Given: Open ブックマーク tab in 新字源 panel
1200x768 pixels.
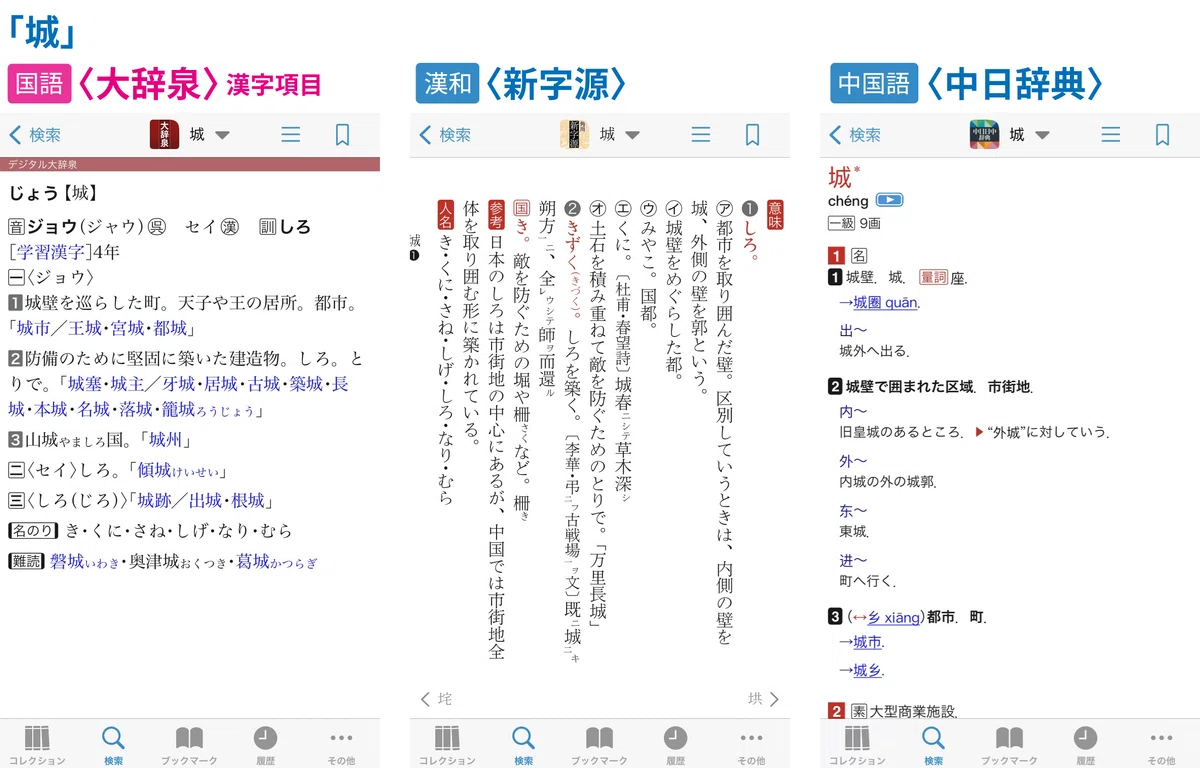Looking at the screenshot, I should 599,745.
